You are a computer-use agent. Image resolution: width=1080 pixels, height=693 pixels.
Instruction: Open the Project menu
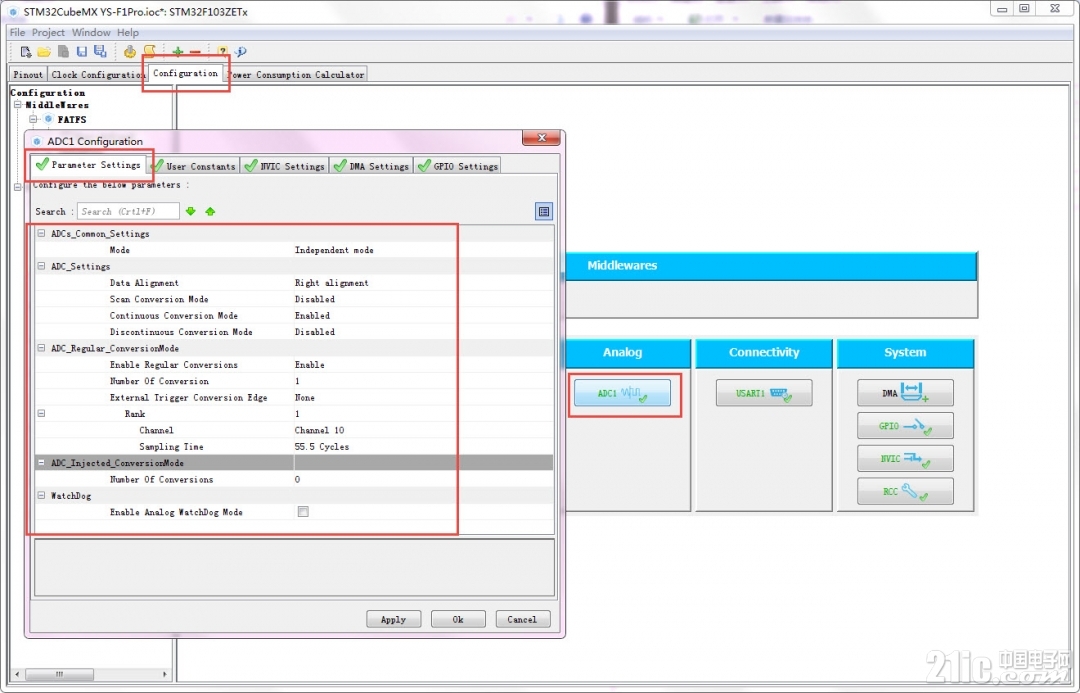click(48, 32)
